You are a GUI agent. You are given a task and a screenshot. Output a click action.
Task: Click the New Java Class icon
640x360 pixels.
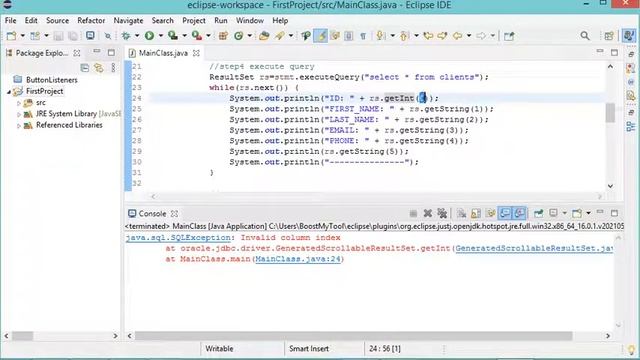click(238, 36)
